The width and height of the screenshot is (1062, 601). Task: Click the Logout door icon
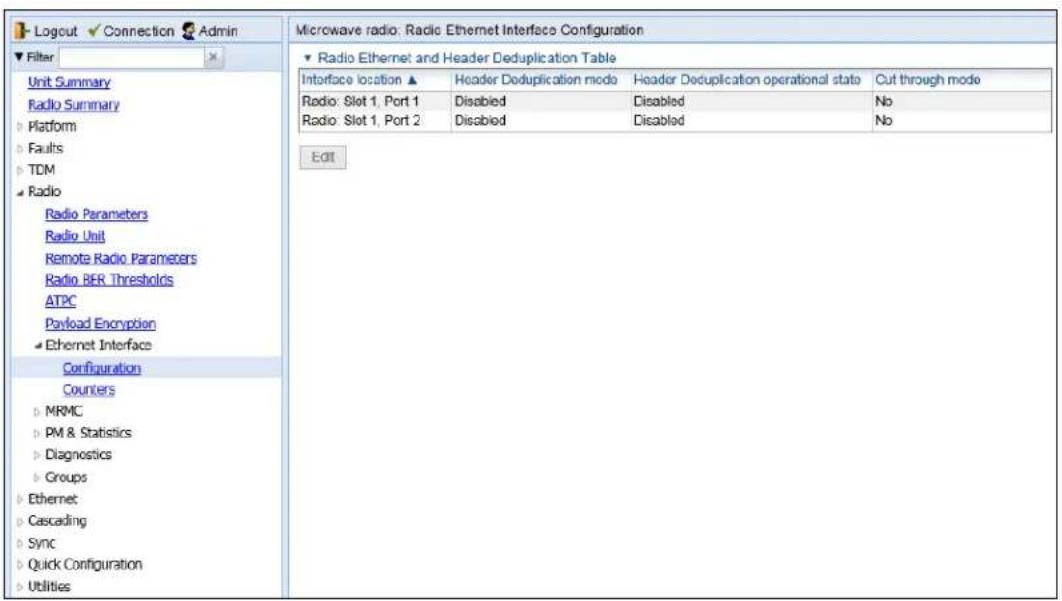coord(21,30)
